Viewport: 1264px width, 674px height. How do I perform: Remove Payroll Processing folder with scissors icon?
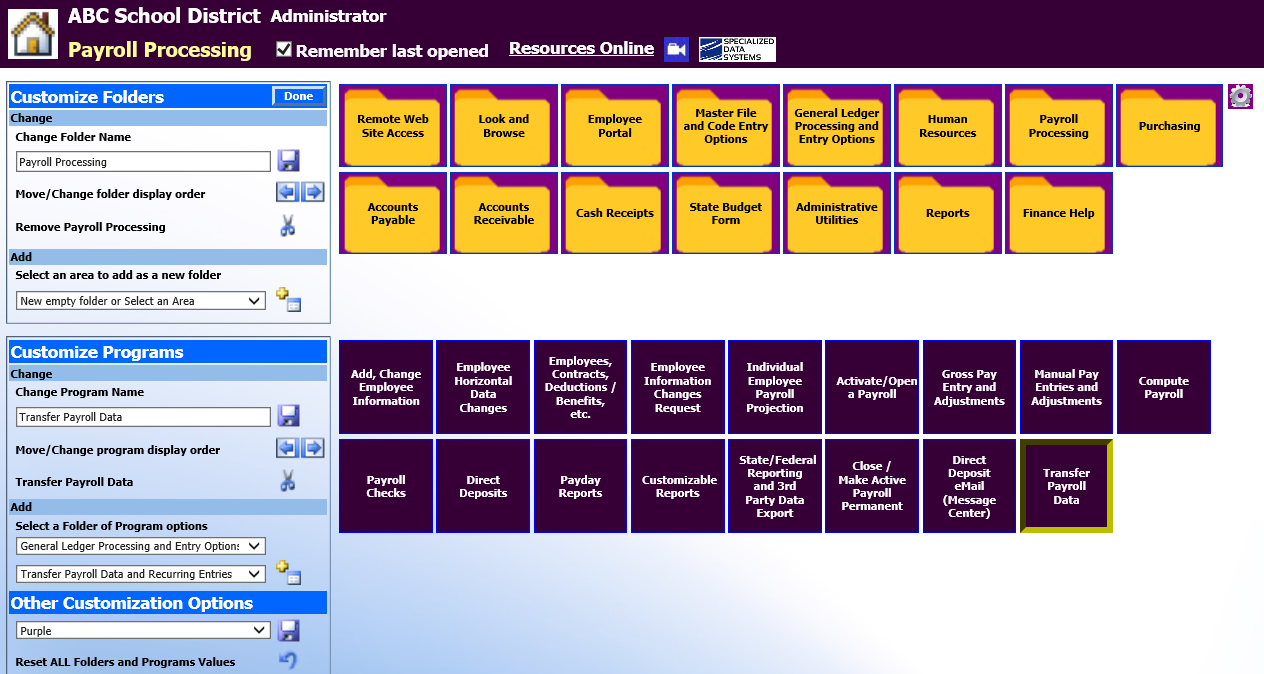(288, 227)
